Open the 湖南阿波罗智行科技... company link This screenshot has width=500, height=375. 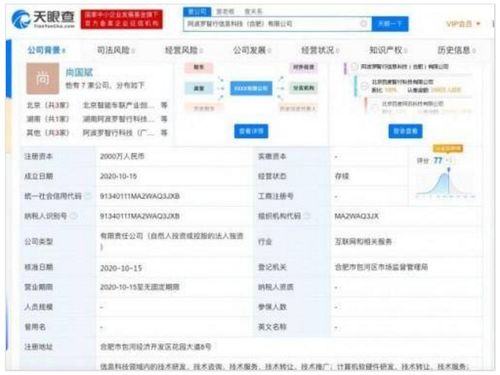click(119, 119)
